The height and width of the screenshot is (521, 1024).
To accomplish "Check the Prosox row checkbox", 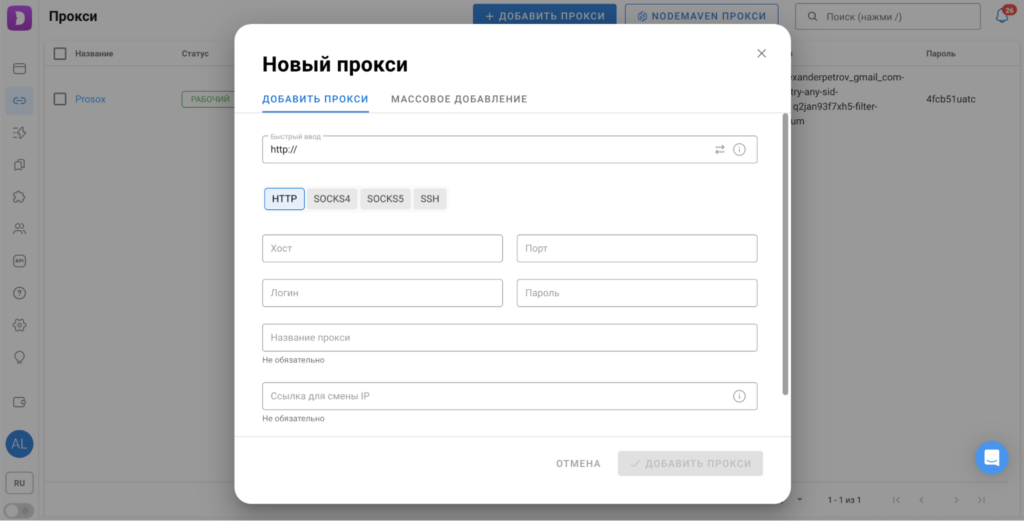I will pos(60,99).
